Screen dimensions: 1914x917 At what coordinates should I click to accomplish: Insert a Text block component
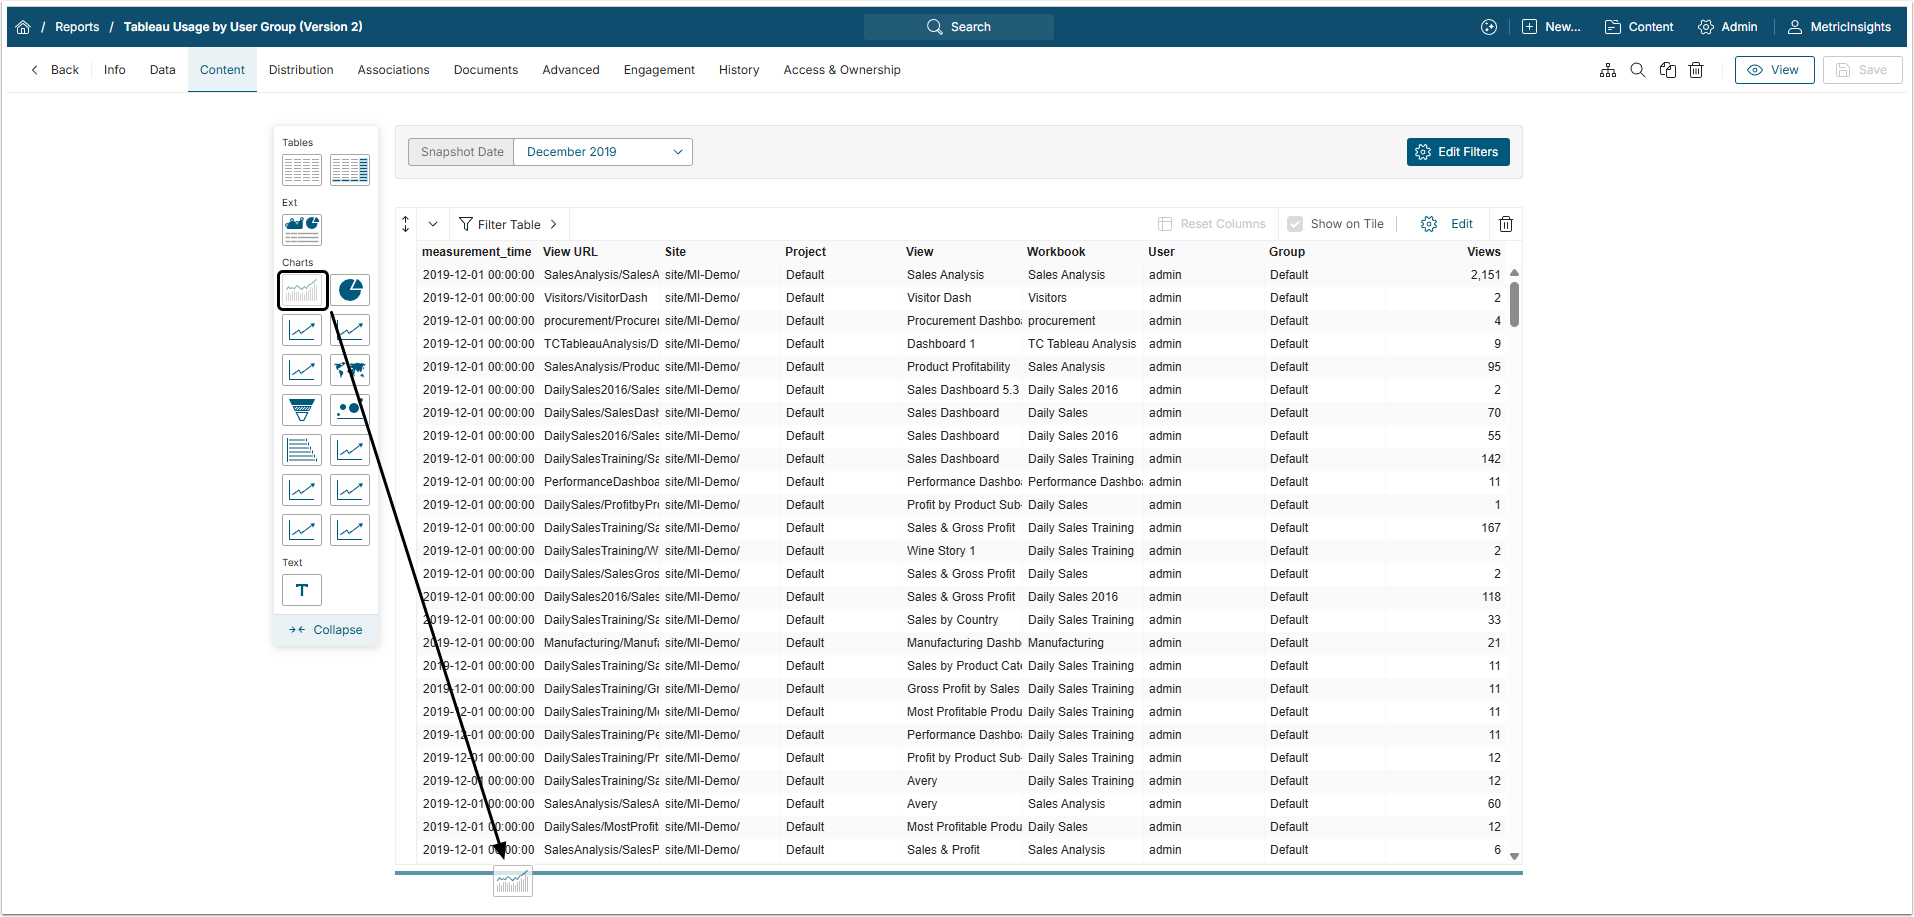pos(302,590)
